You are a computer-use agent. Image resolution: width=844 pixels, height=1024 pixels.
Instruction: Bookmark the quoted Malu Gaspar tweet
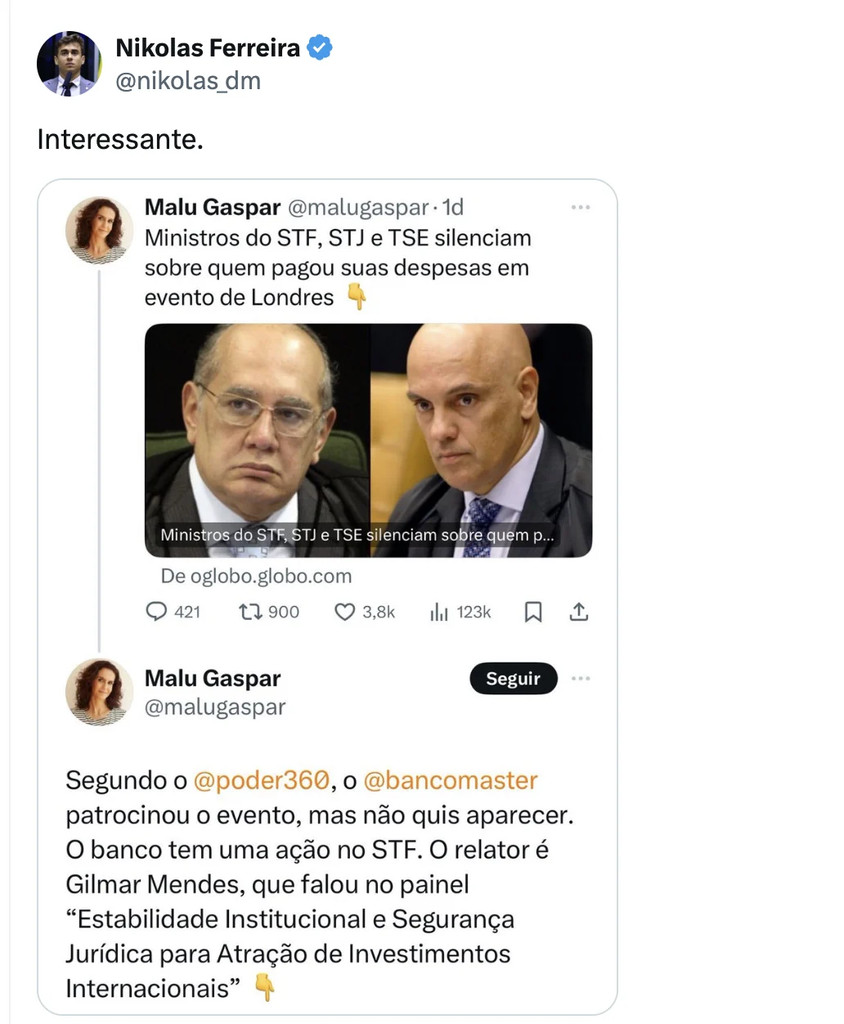pos(533,612)
